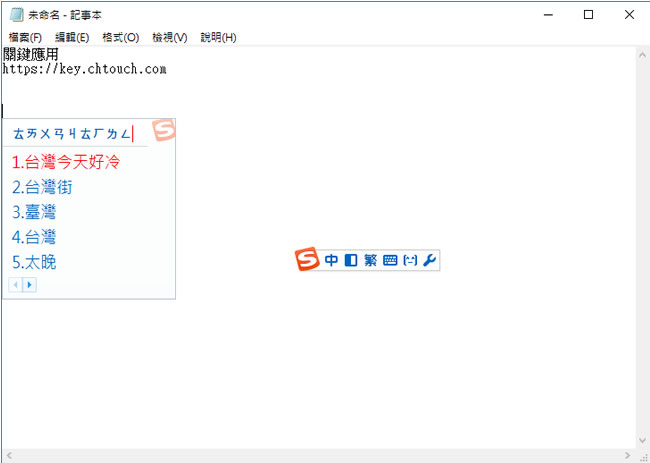650x463 pixels.
Task: Maximize the Notepad window
Action: (x=588, y=15)
